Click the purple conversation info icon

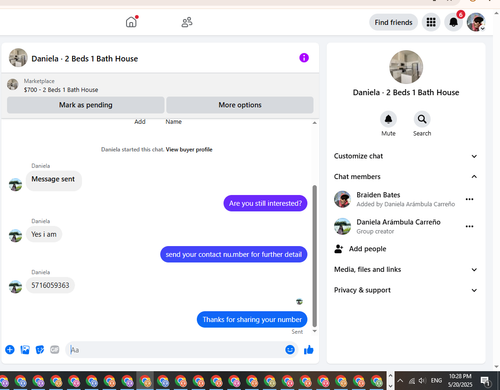point(304,58)
